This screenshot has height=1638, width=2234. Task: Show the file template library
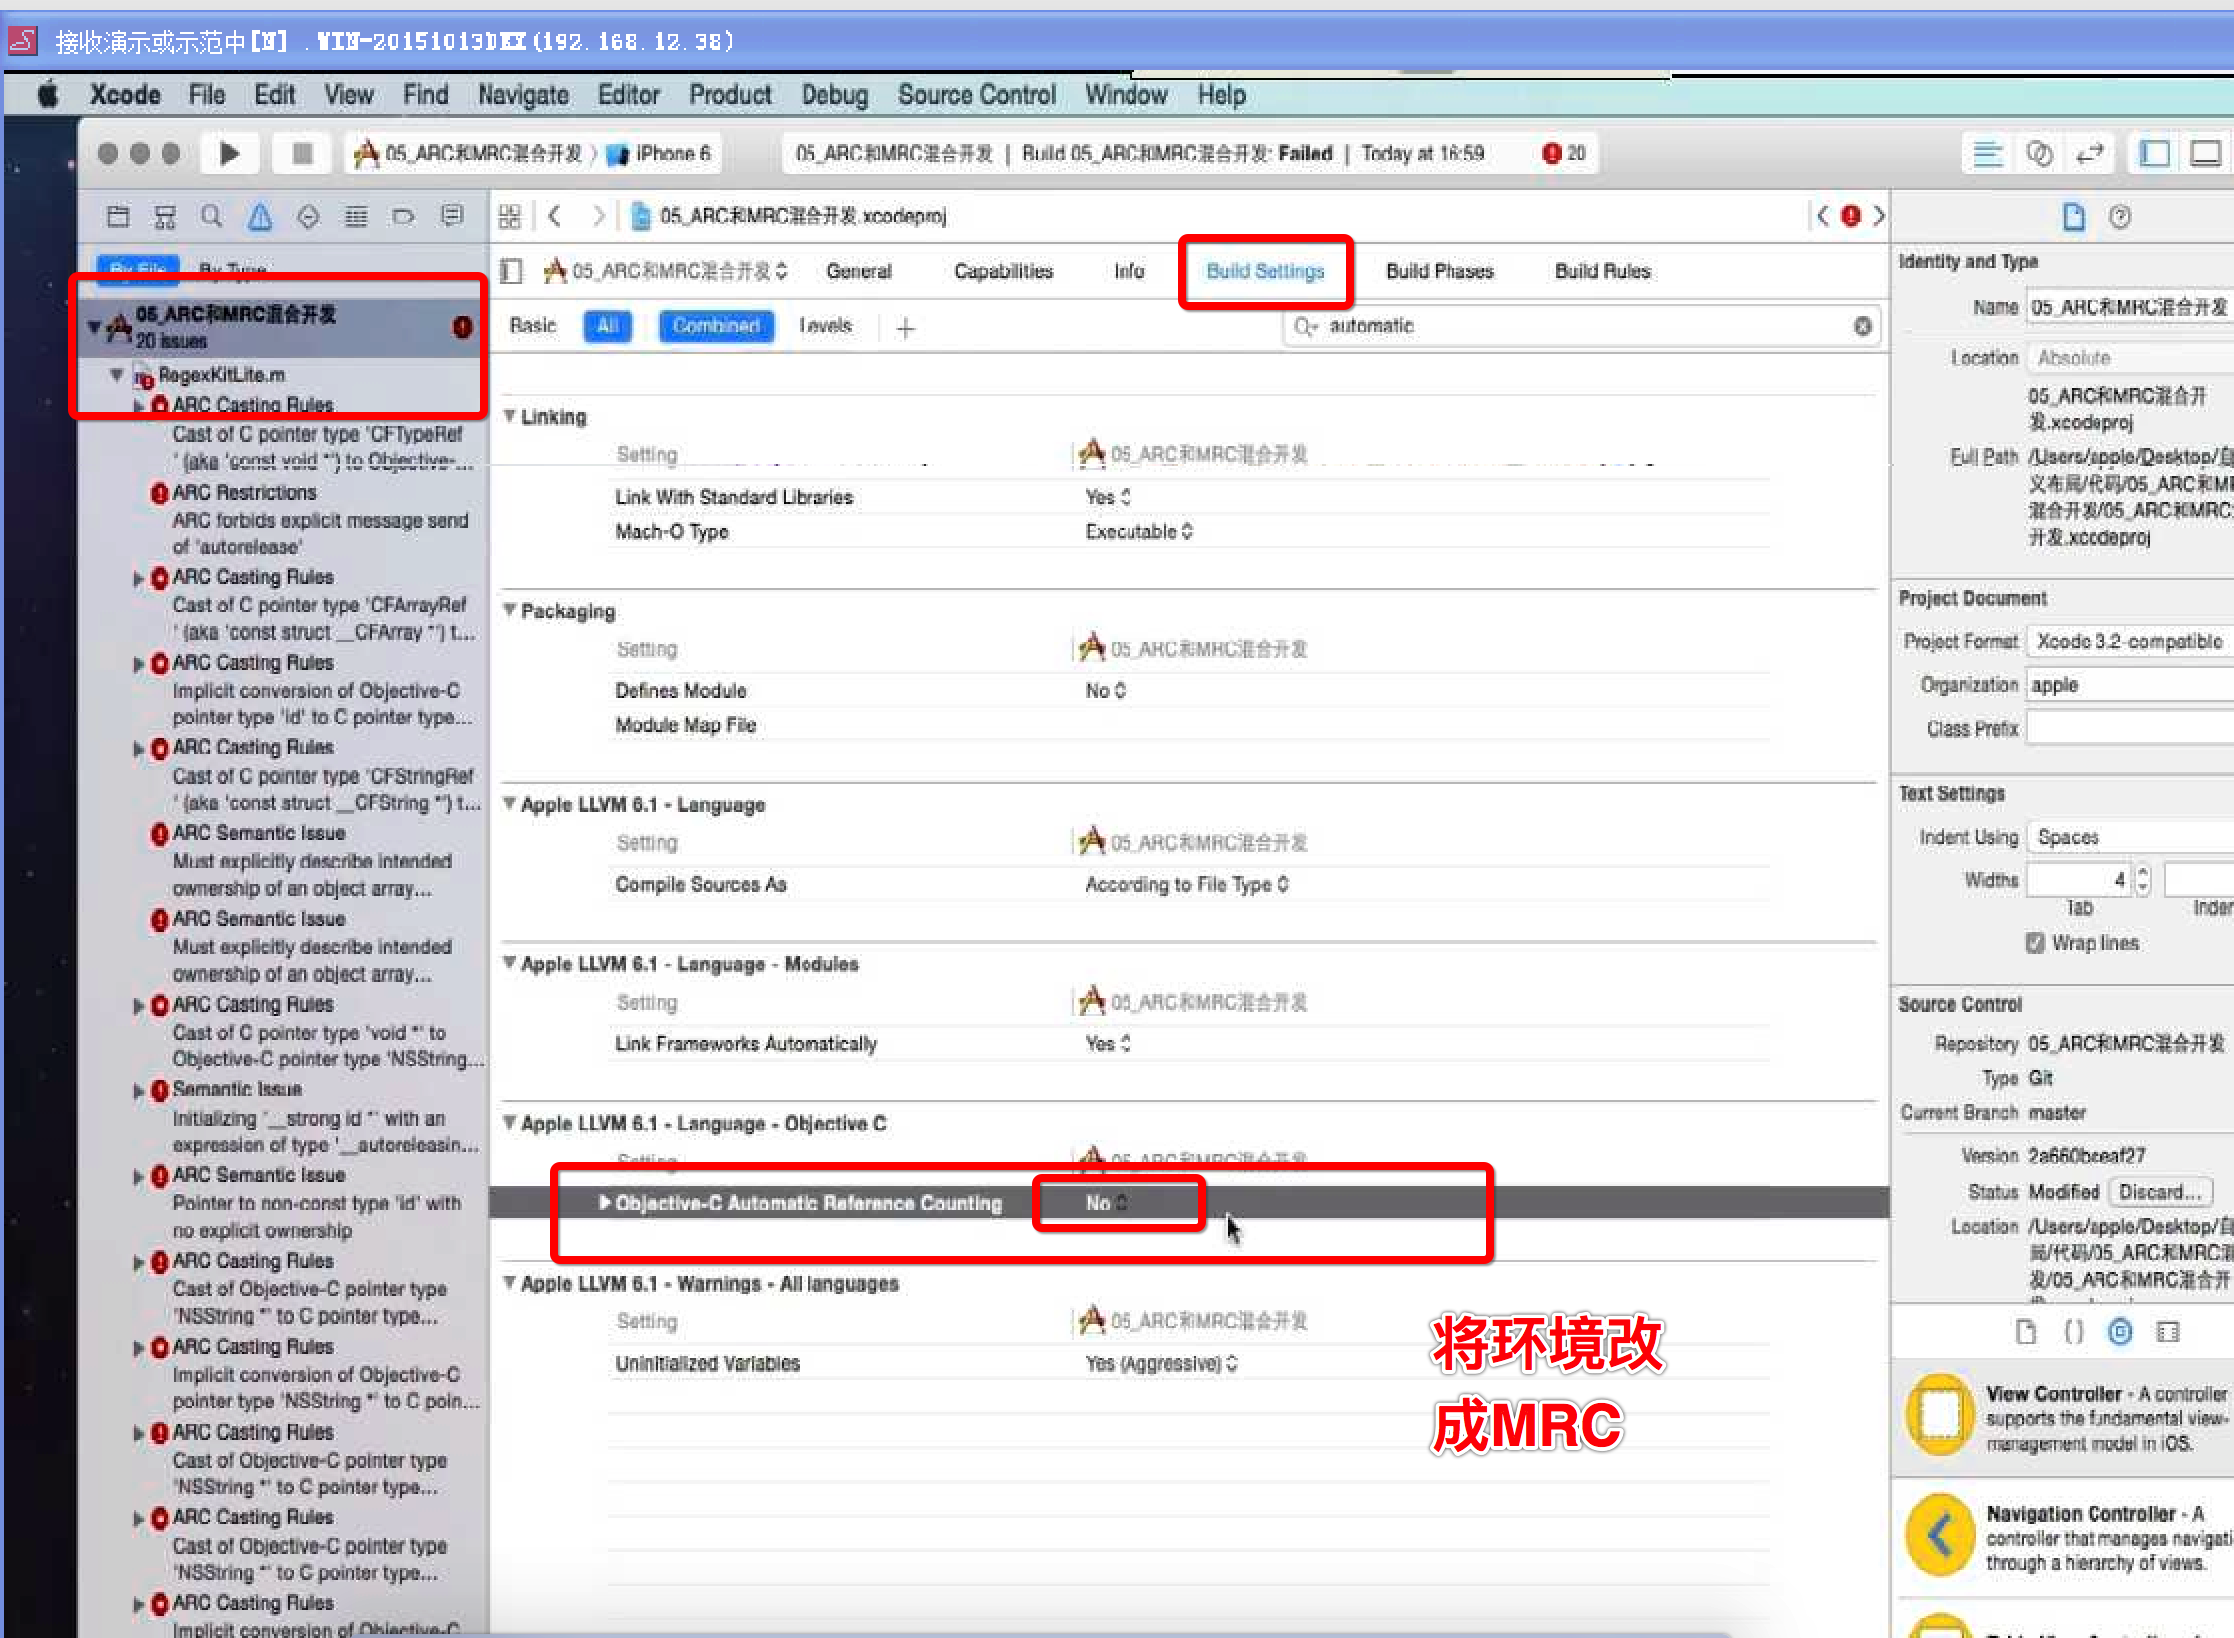tap(2025, 1332)
